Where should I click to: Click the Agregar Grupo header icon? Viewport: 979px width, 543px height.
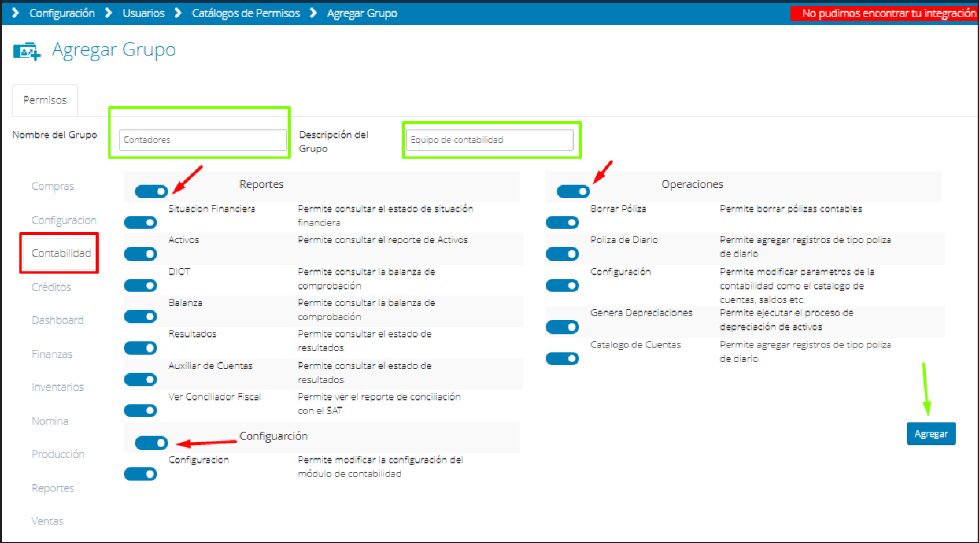[x=27, y=51]
